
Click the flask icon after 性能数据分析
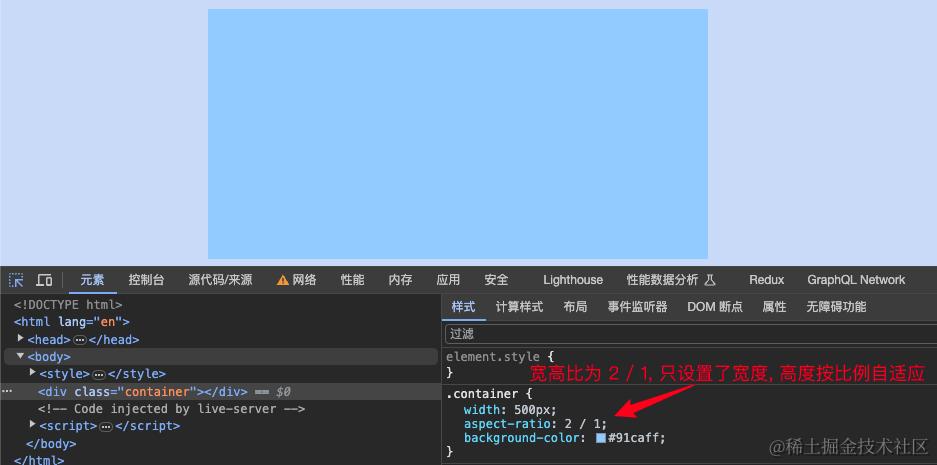pyautogui.click(x=710, y=280)
